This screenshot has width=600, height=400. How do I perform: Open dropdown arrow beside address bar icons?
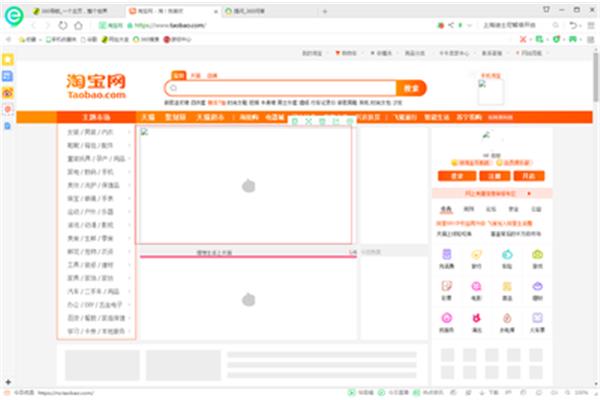coord(470,26)
